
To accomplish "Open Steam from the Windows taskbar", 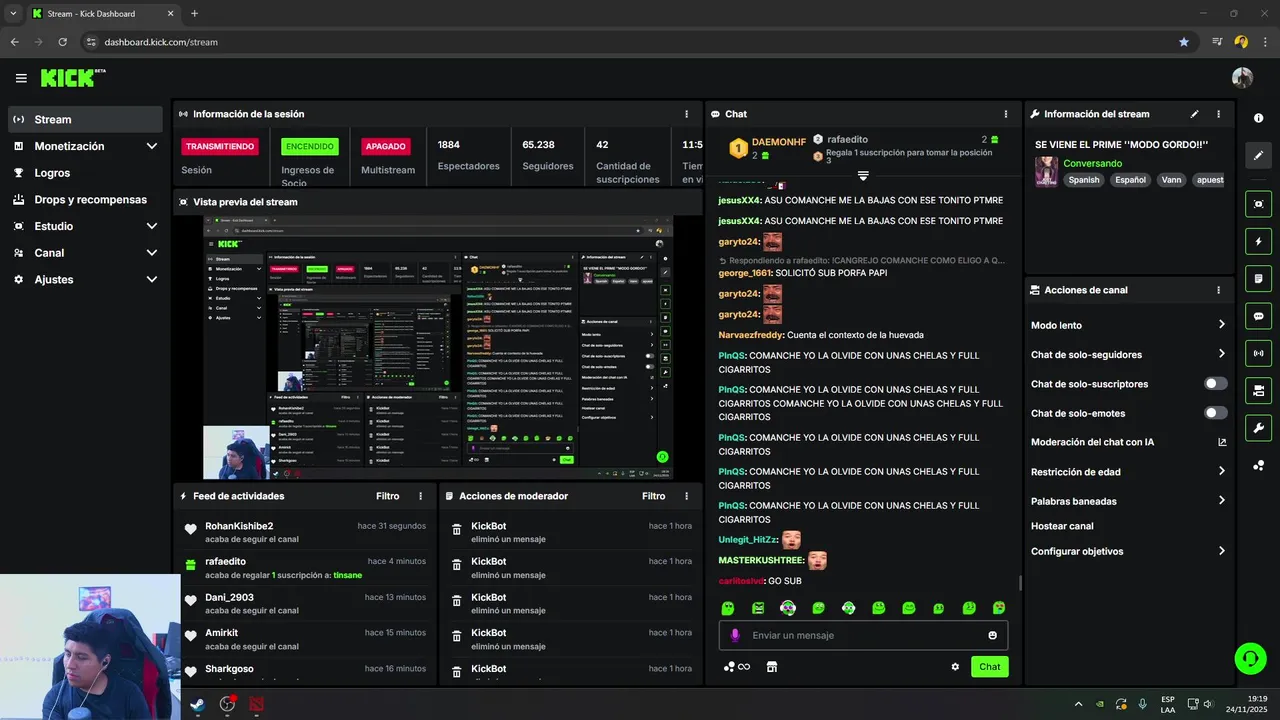I will (x=198, y=704).
